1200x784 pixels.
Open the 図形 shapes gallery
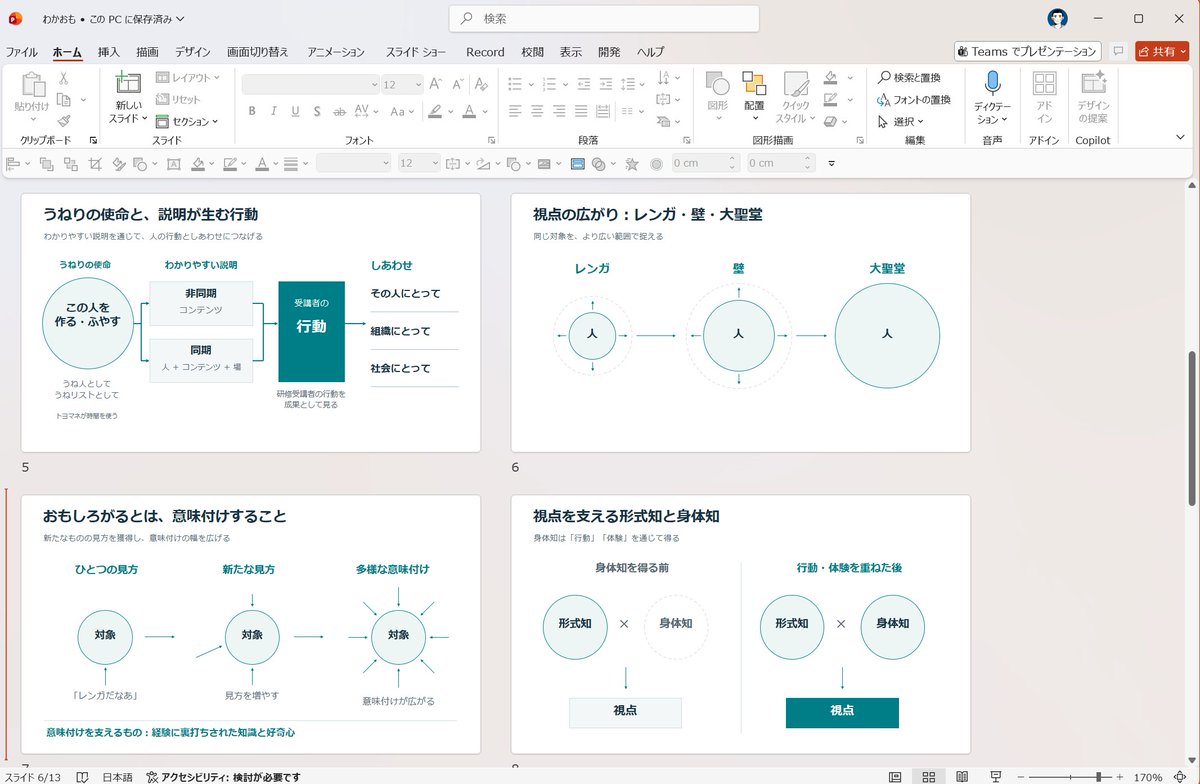(717, 97)
